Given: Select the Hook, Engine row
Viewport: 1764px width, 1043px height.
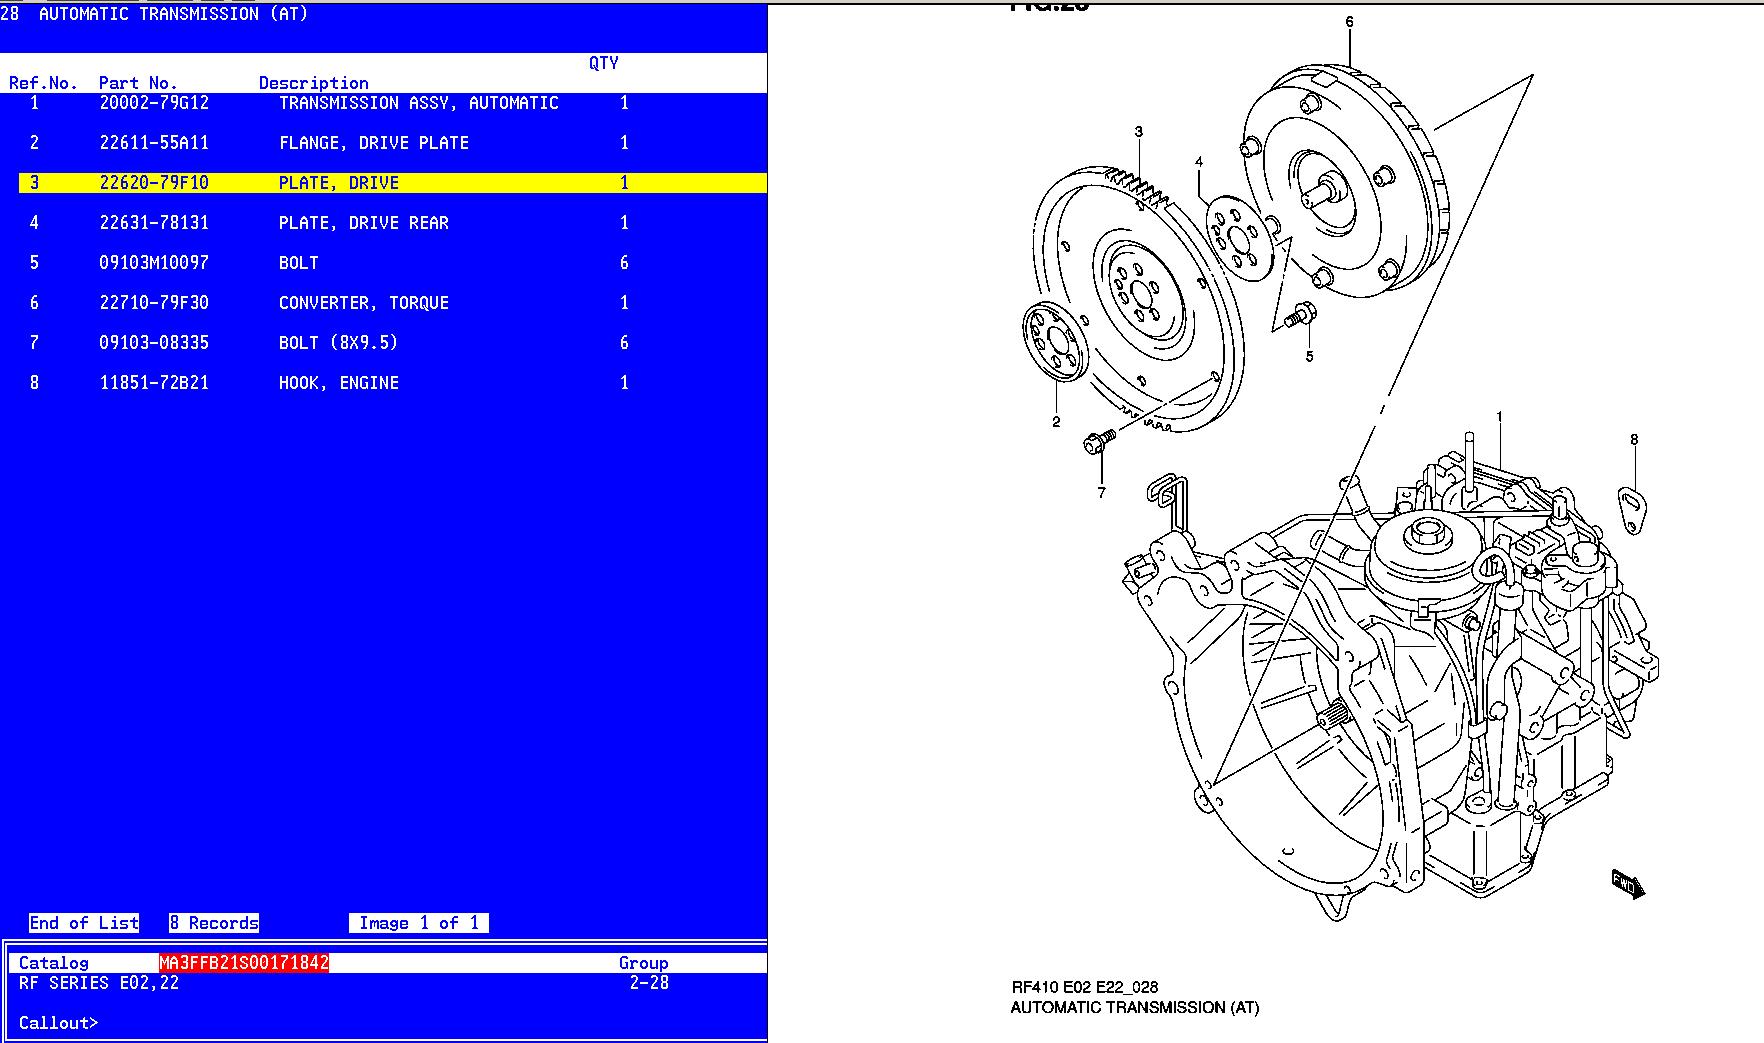Looking at the screenshot, I should coord(338,383).
